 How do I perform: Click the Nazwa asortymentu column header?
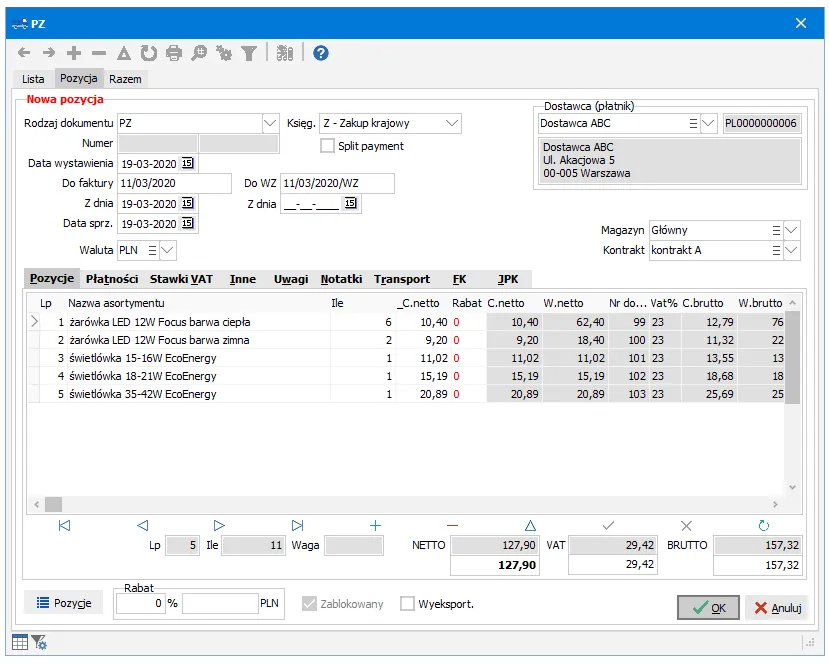(116, 303)
